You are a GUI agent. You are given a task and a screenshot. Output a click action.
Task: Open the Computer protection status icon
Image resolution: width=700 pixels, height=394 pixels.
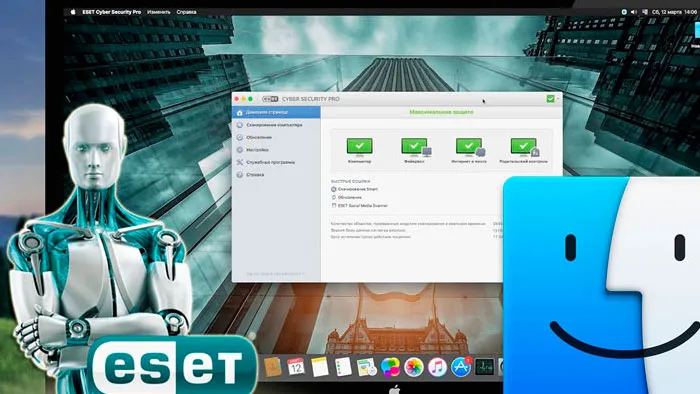click(x=359, y=147)
